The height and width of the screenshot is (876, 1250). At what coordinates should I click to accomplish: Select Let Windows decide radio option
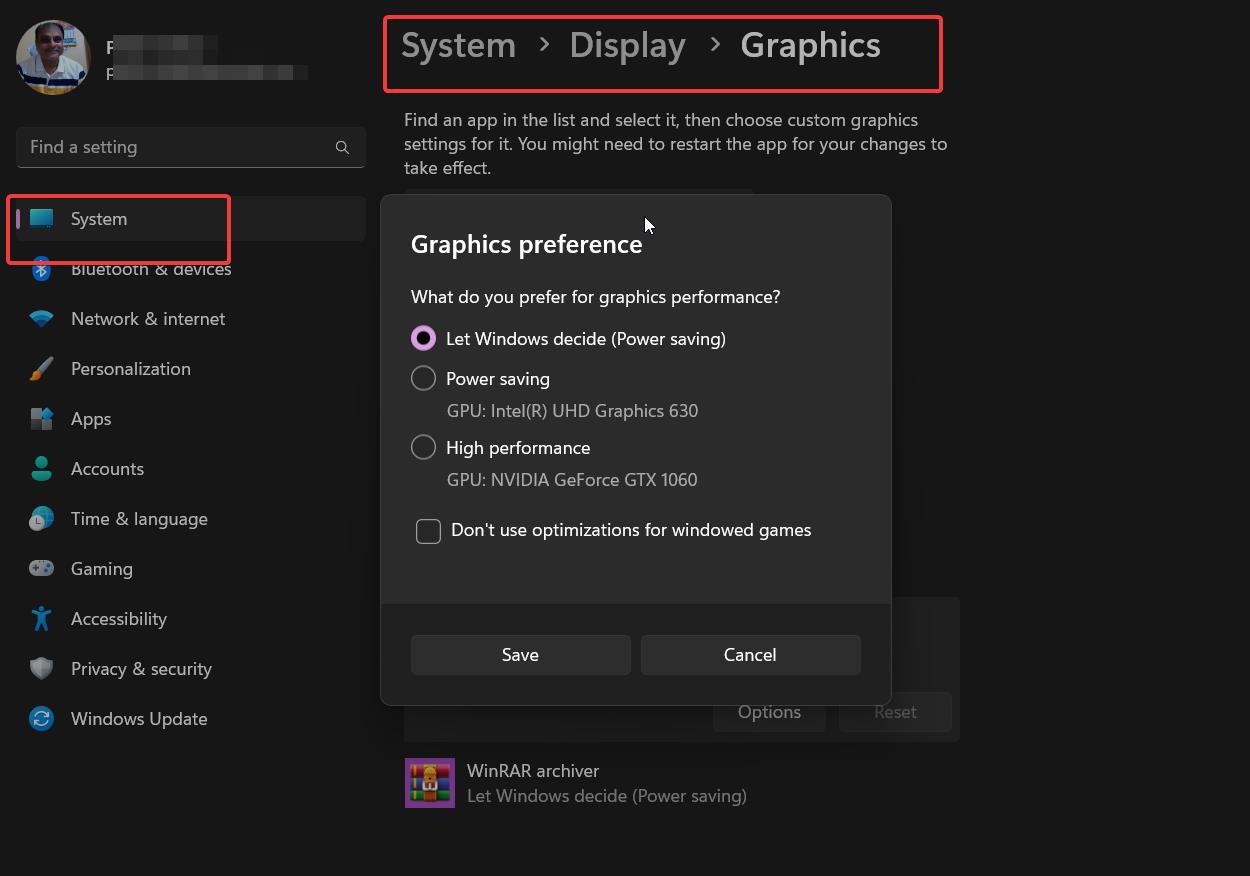424,339
